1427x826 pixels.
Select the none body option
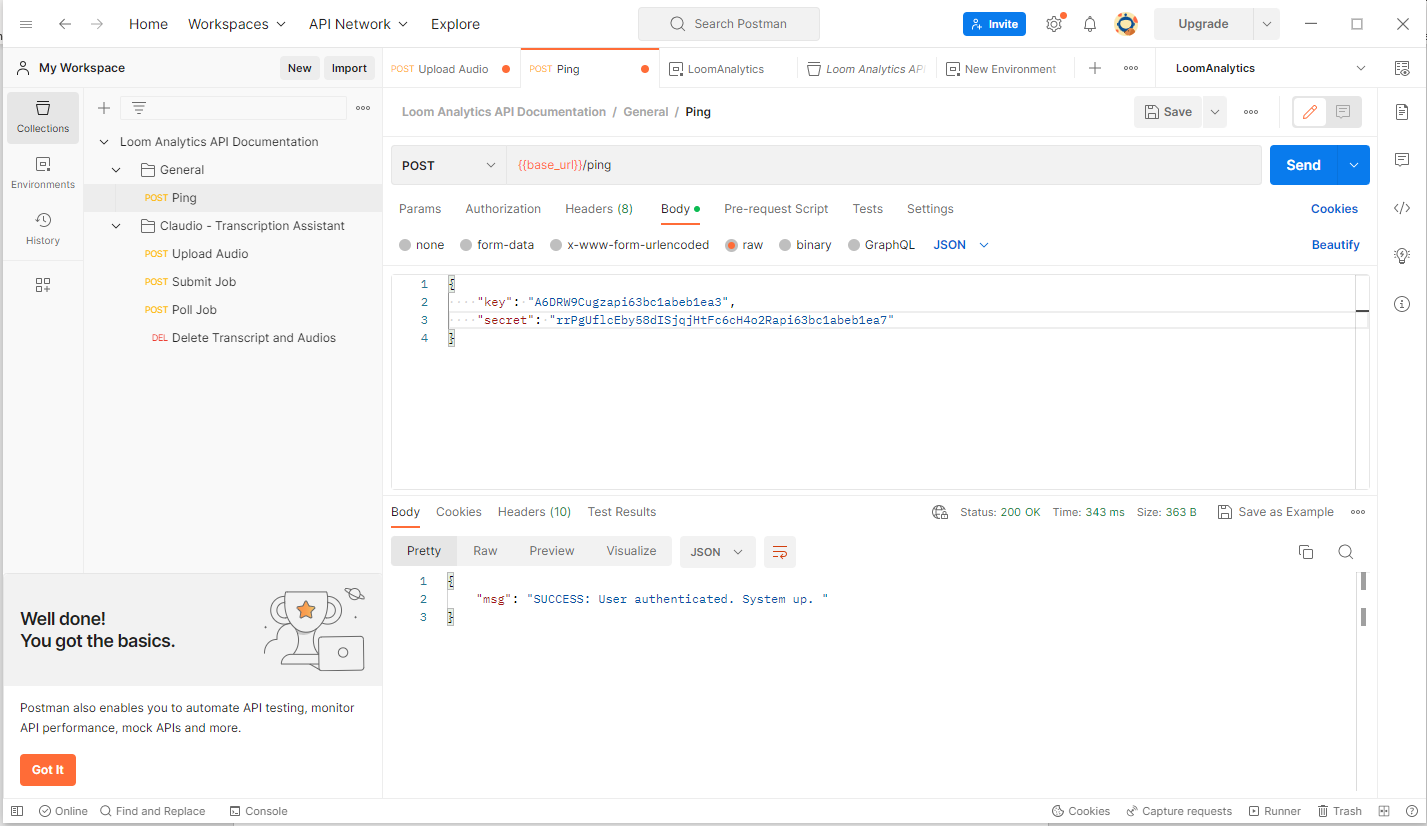(x=421, y=244)
